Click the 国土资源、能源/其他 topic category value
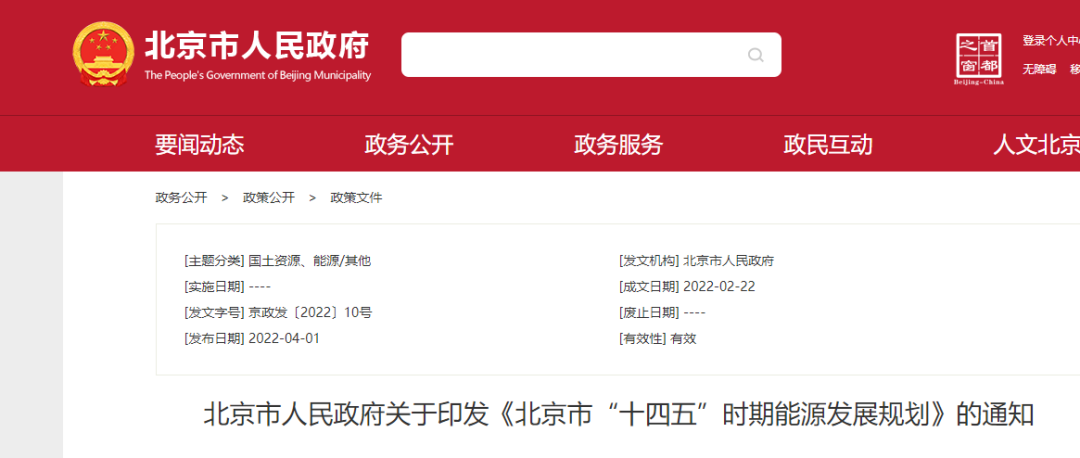1080x458 pixels. (309, 261)
